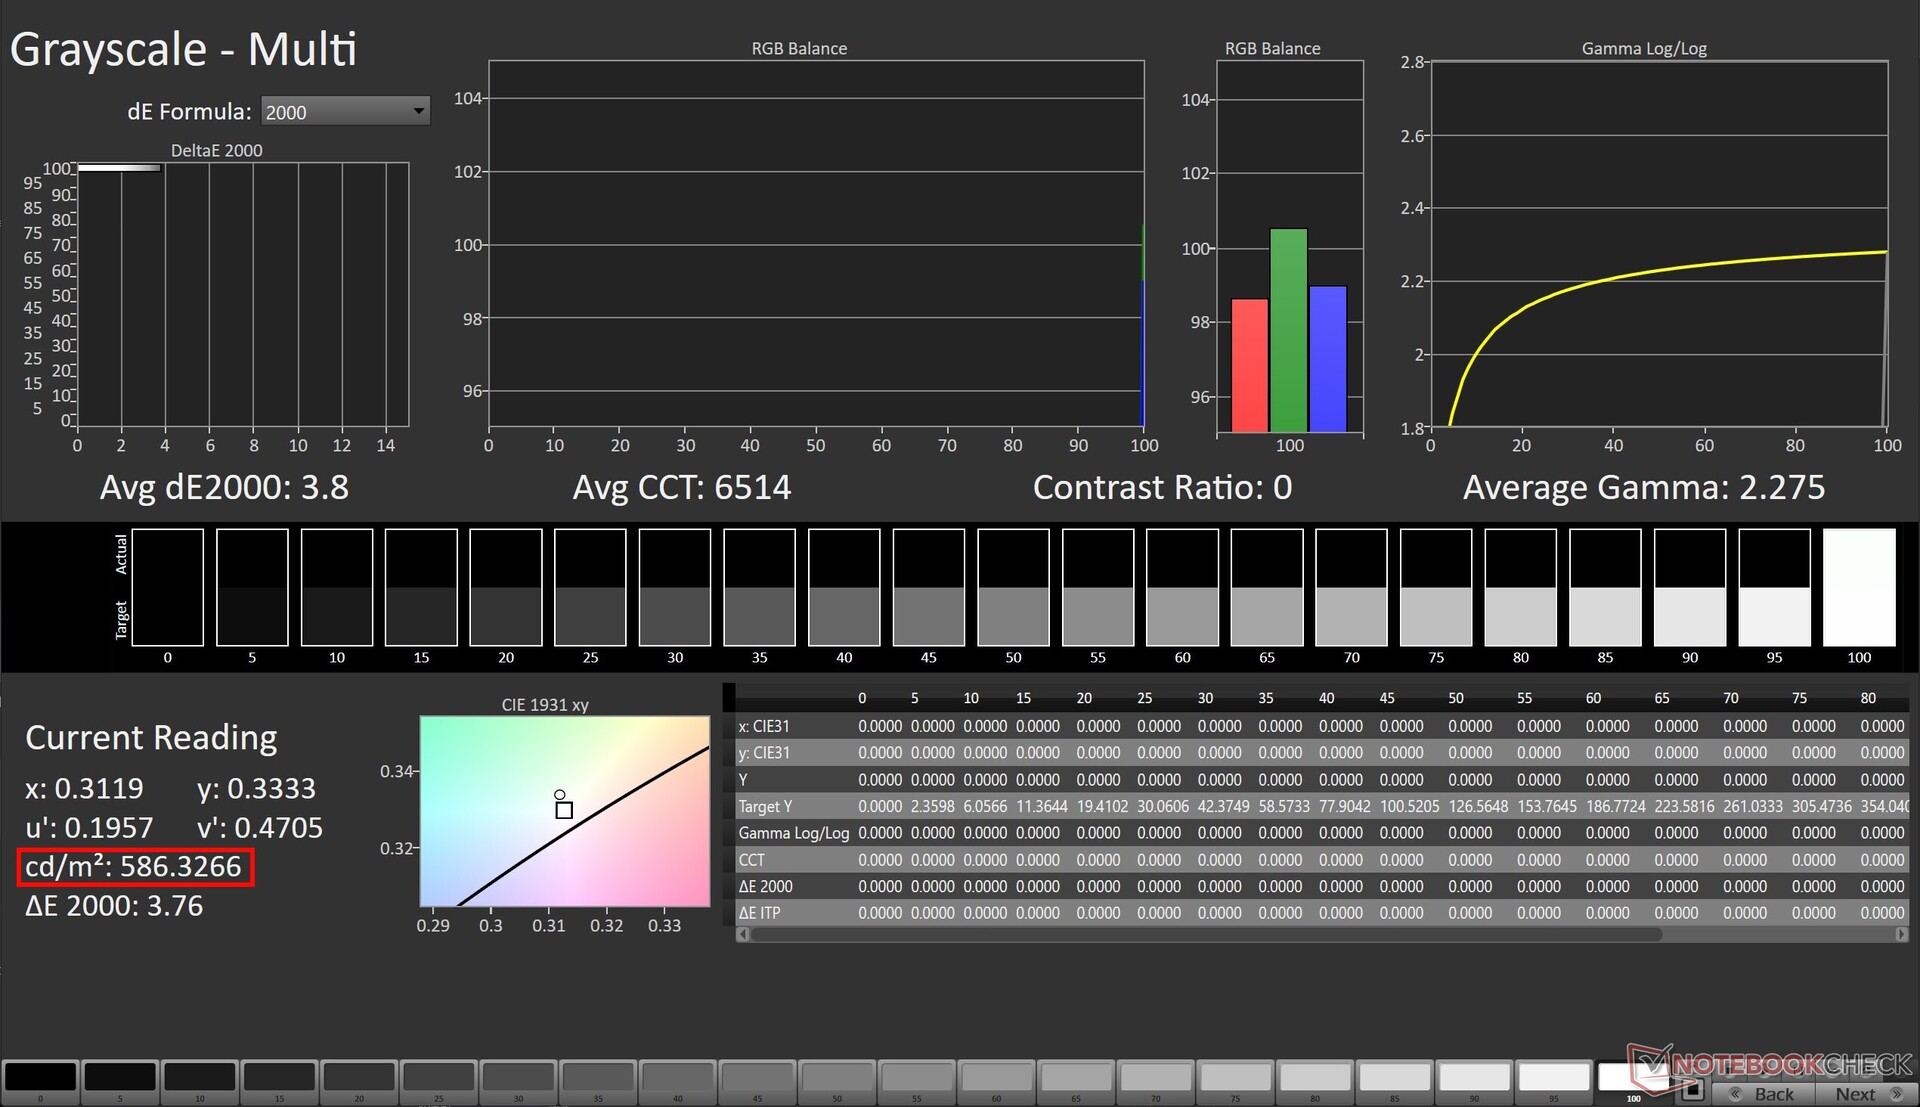Select the 0 percent black patch button
Screen dimensions: 1920x1107
pyautogui.click(x=40, y=1078)
